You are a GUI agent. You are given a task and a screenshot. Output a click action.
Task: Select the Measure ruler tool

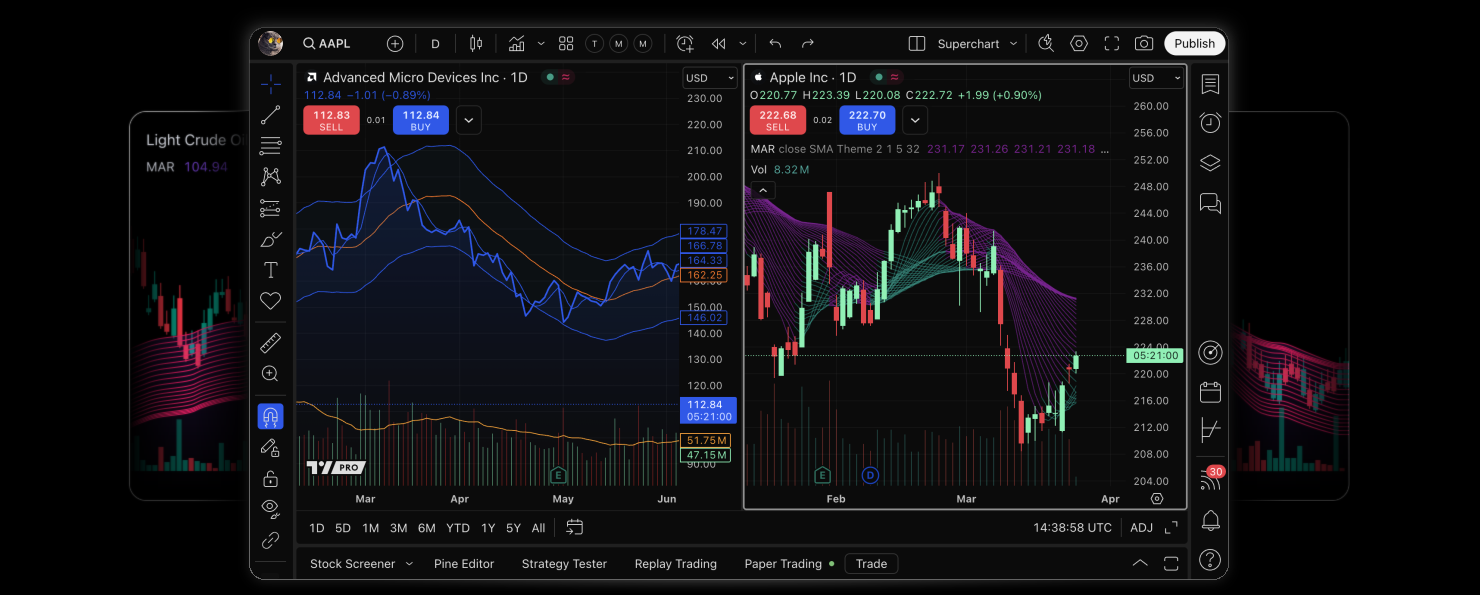[270, 342]
